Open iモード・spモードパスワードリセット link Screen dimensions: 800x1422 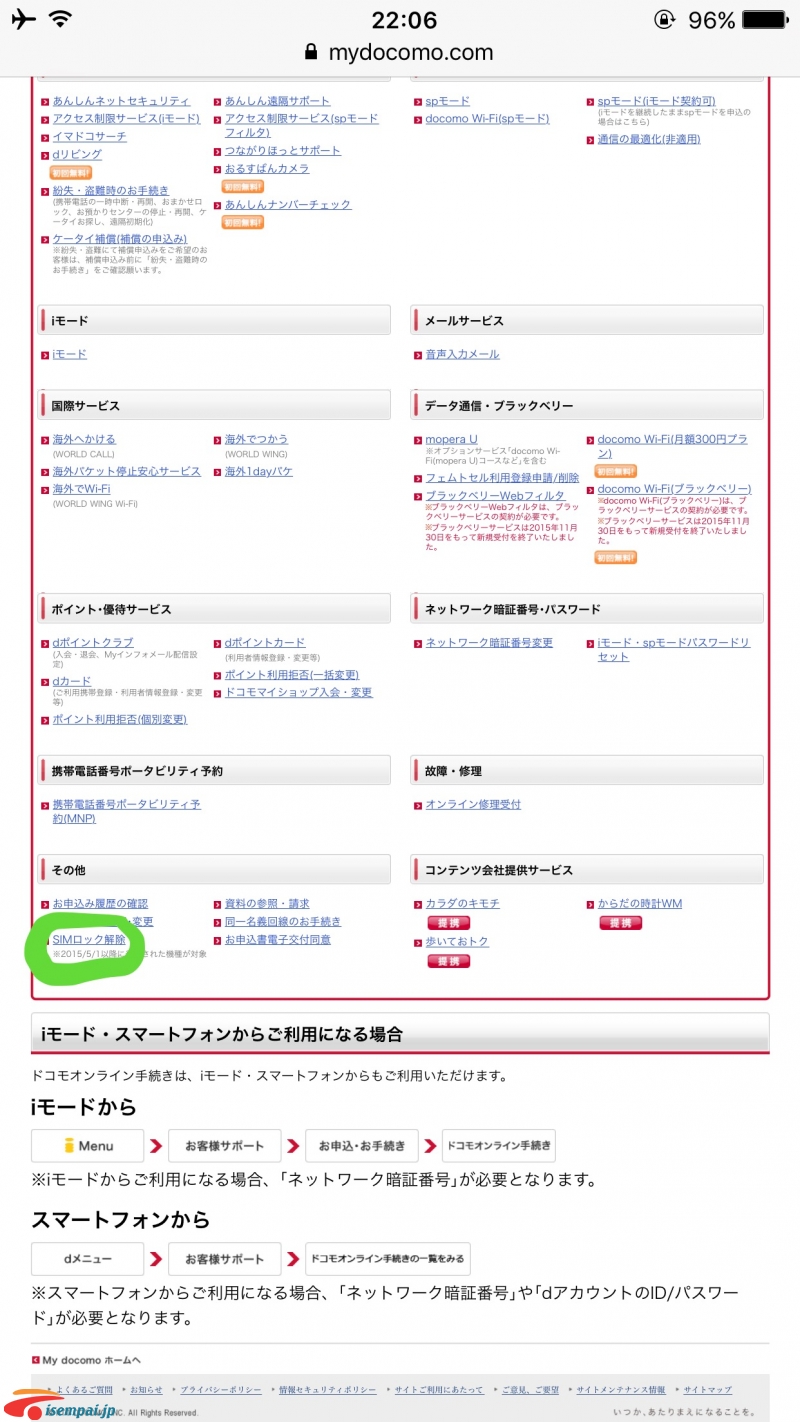tap(673, 649)
